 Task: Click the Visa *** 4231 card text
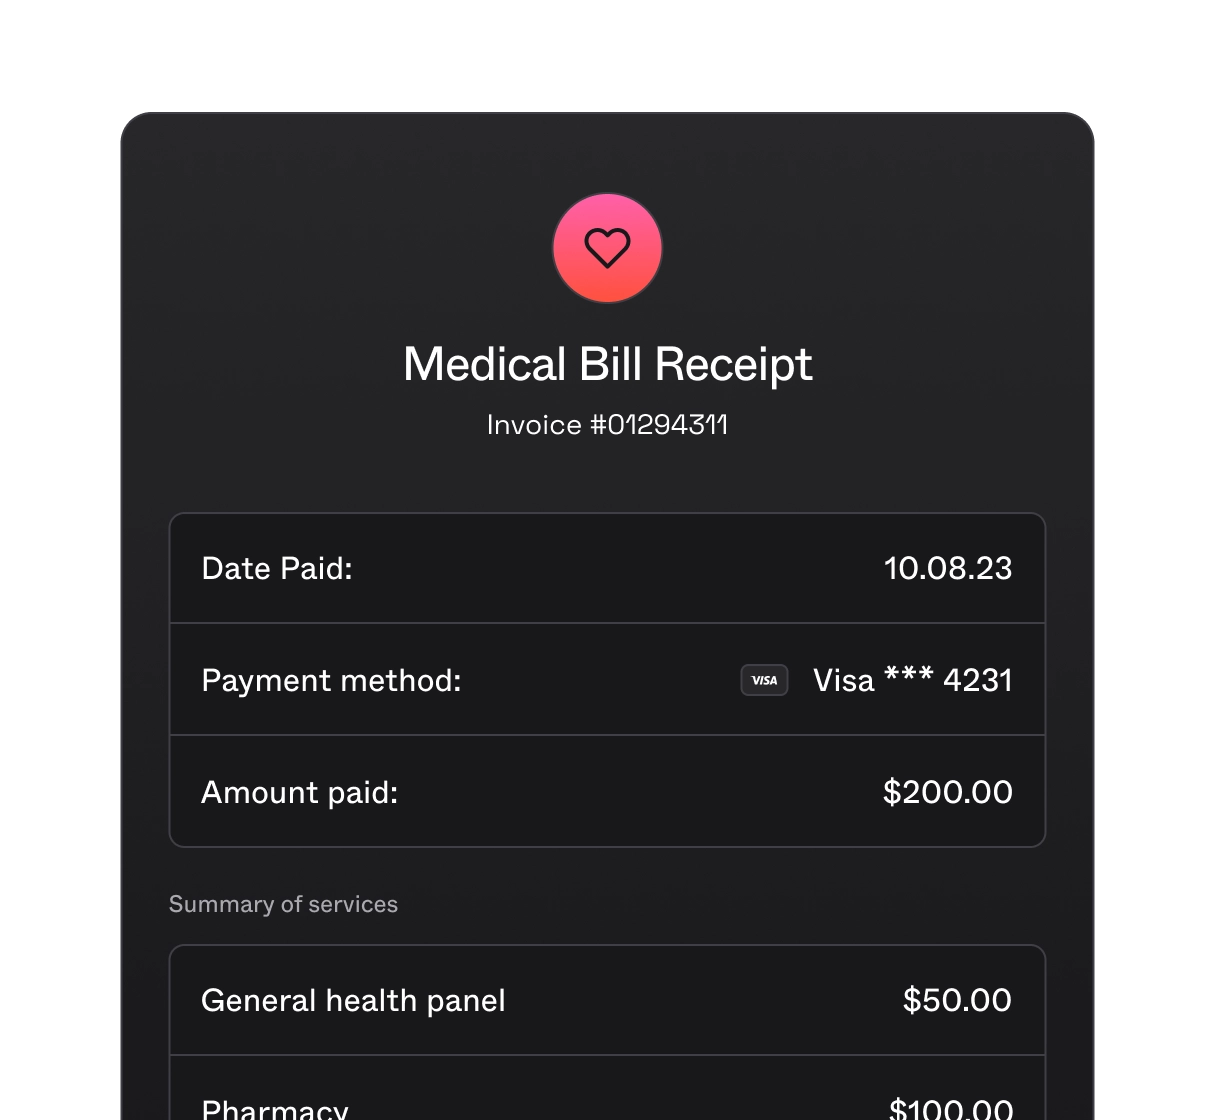pos(912,680)
